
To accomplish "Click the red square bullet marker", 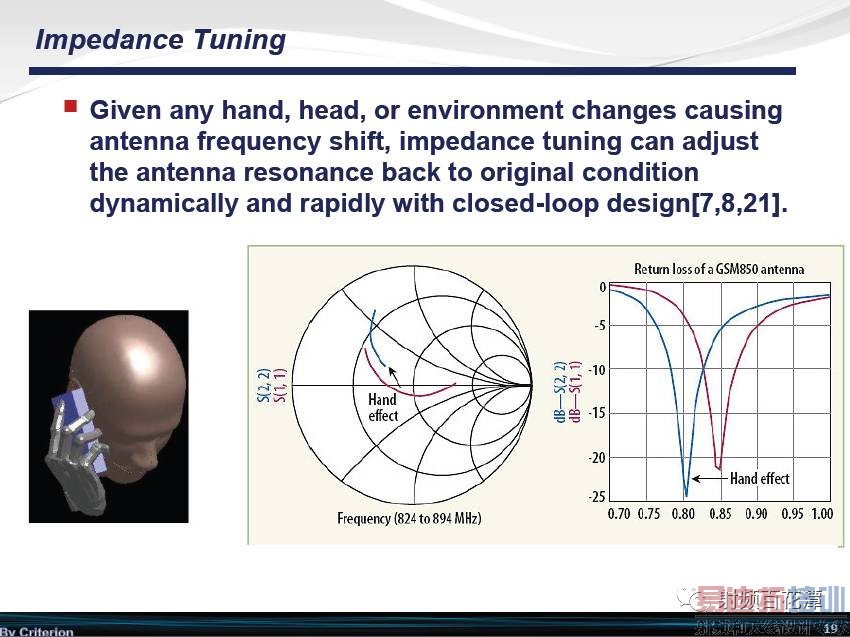I will (70, 105).
